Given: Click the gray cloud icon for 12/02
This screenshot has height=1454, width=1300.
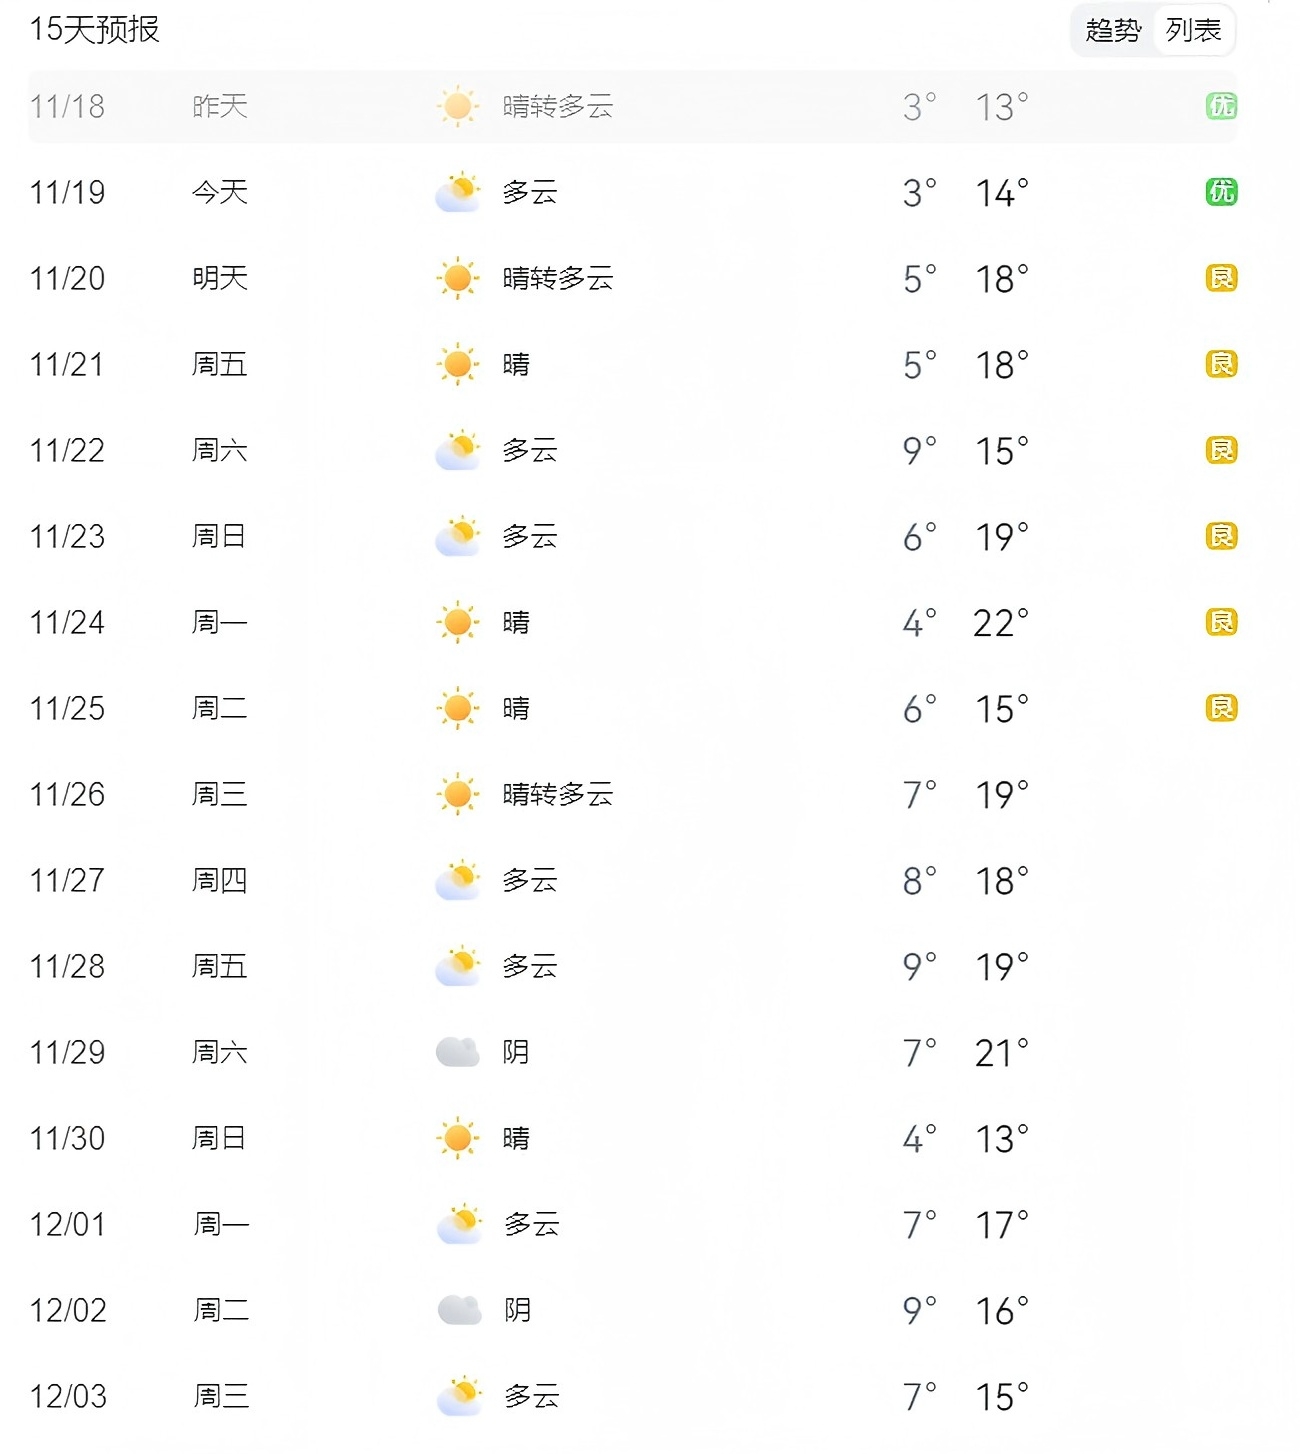Looking at the screenshot, I should pyautogui.click(x=460, y=1310).
